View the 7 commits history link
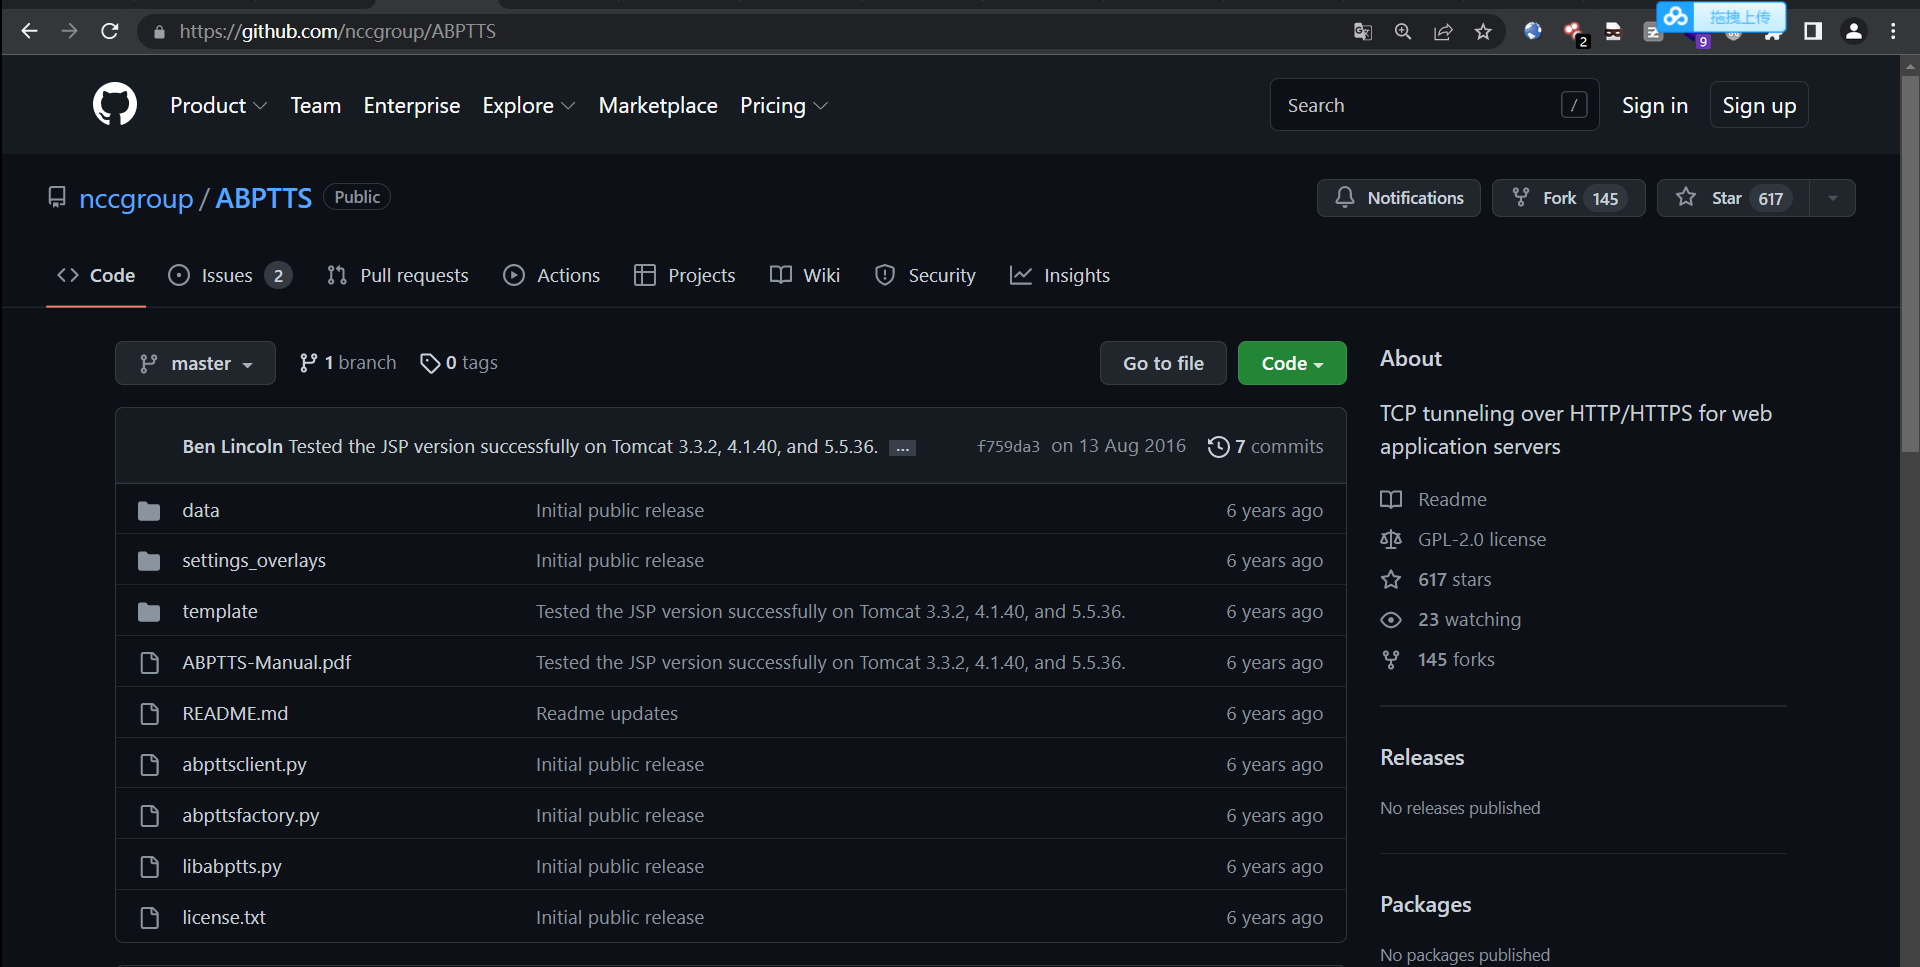Viewport: 1920px width, 967px height. point(1266,447)
